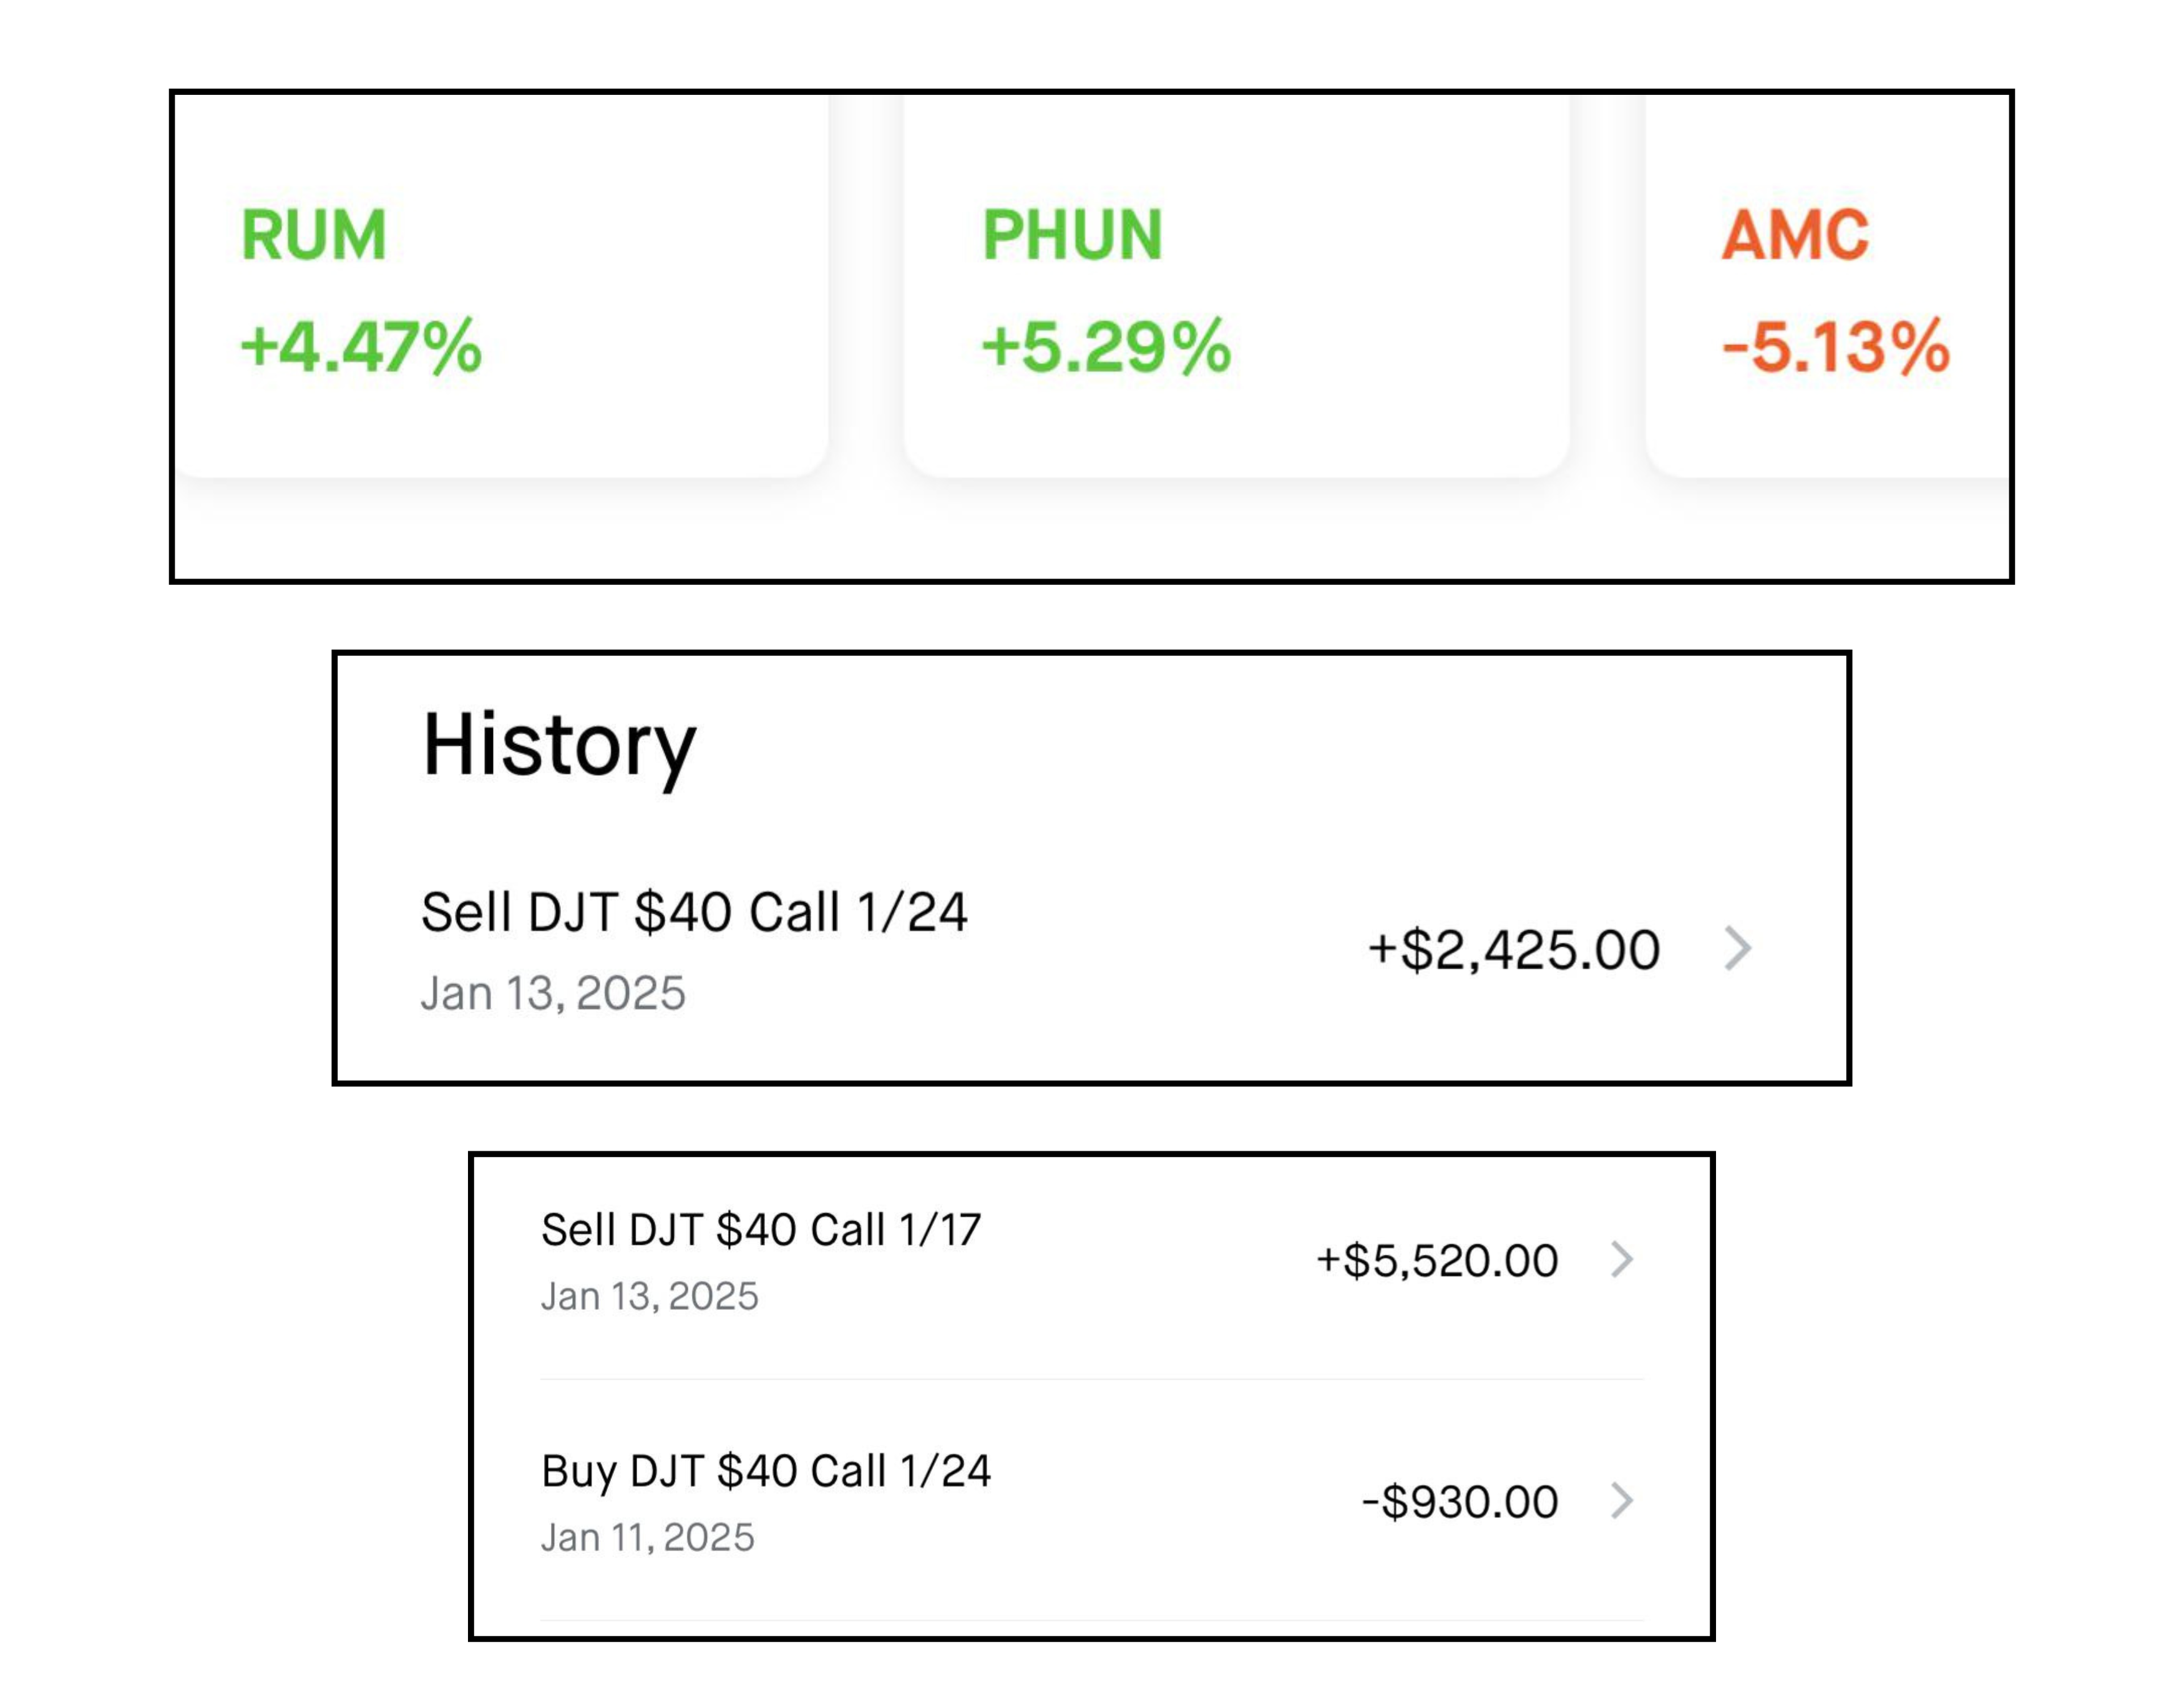Click PHUN's +5.29% change value
Viewport: 2184px width, 1688px height.
pyautogui.click(x=1106, y=347)
